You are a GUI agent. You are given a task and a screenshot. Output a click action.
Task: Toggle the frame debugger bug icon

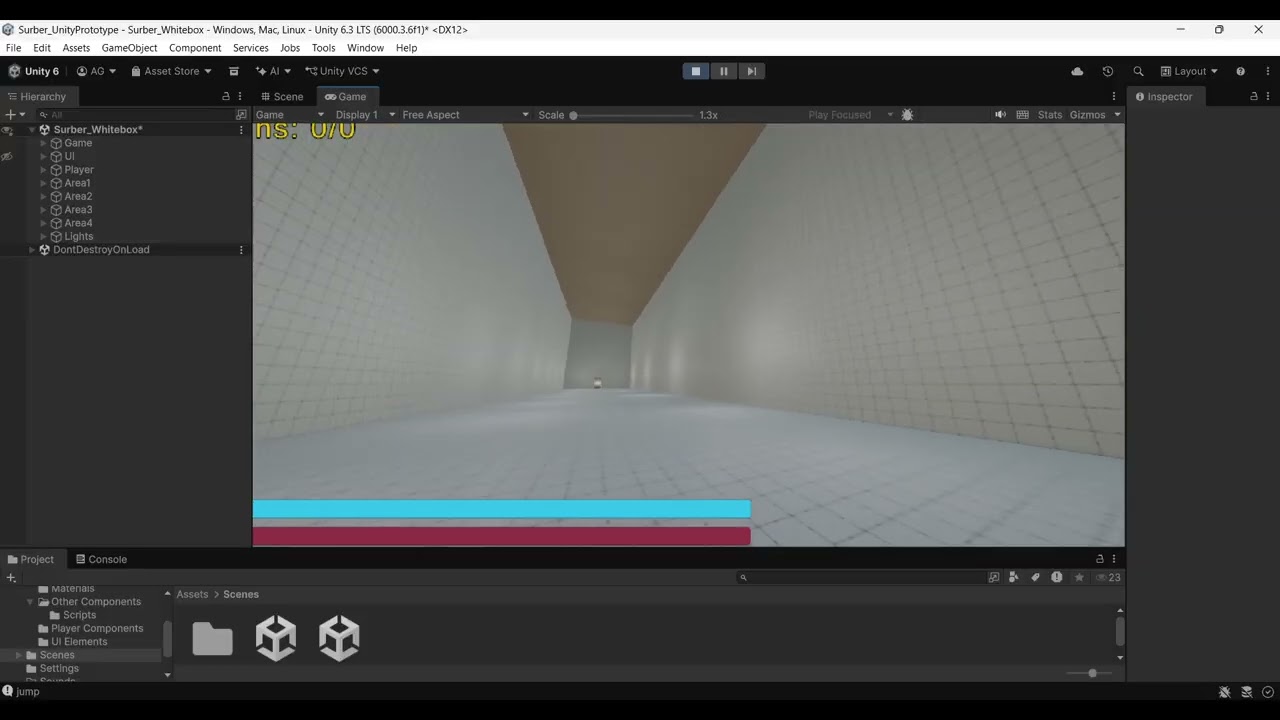[907, 115]
